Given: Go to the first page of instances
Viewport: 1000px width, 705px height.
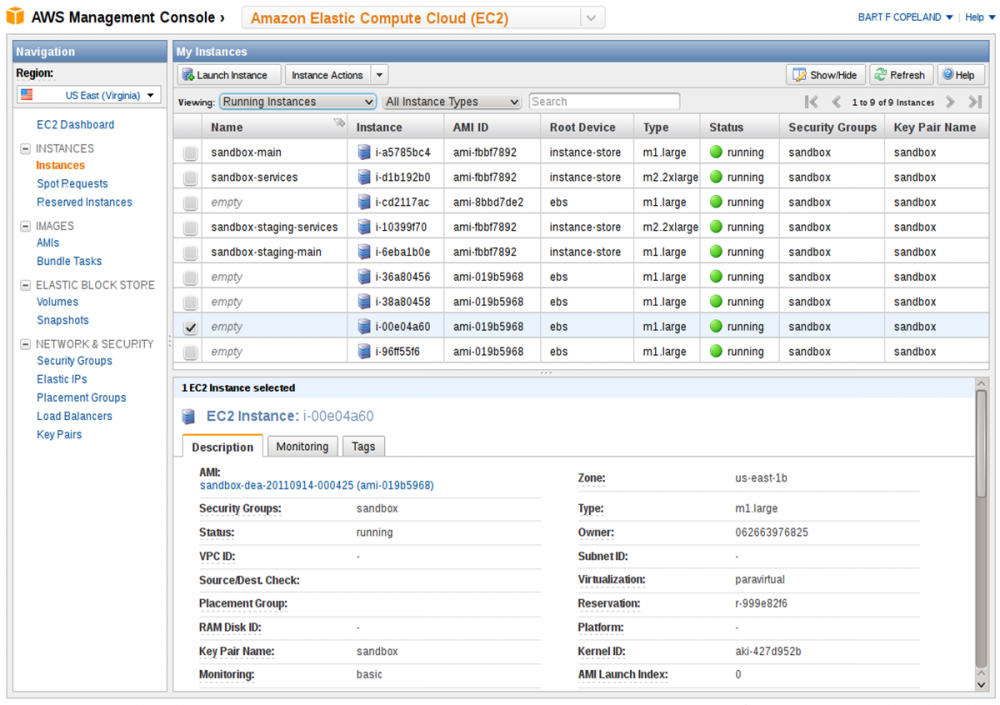Looking at the screenshot, I should (811, 101).
